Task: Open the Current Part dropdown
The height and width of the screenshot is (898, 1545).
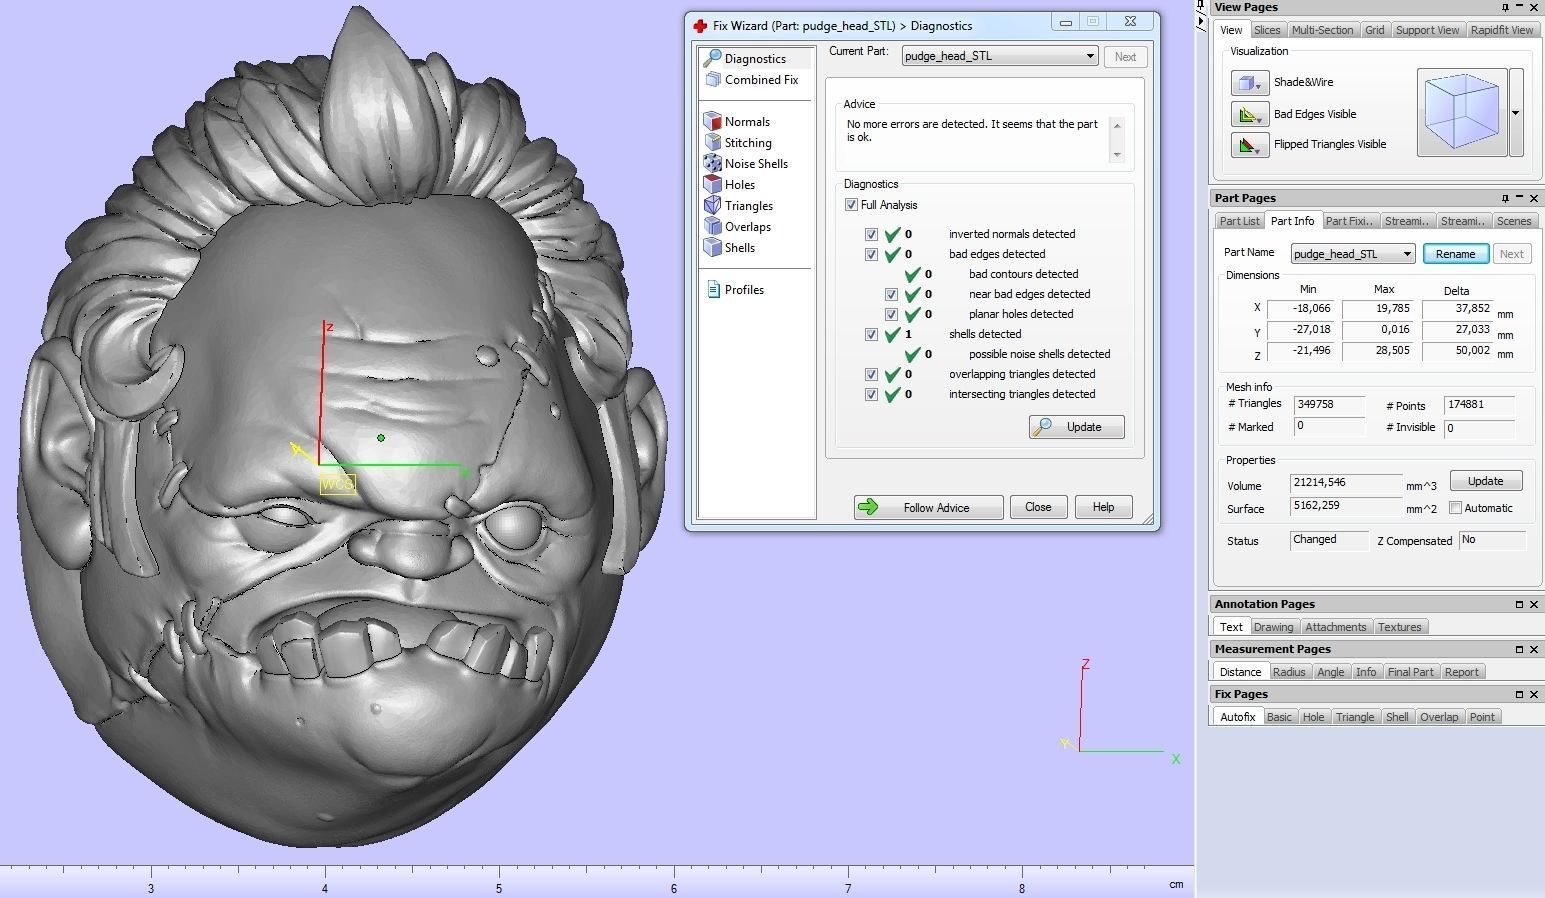Action: coord(1090,56)
